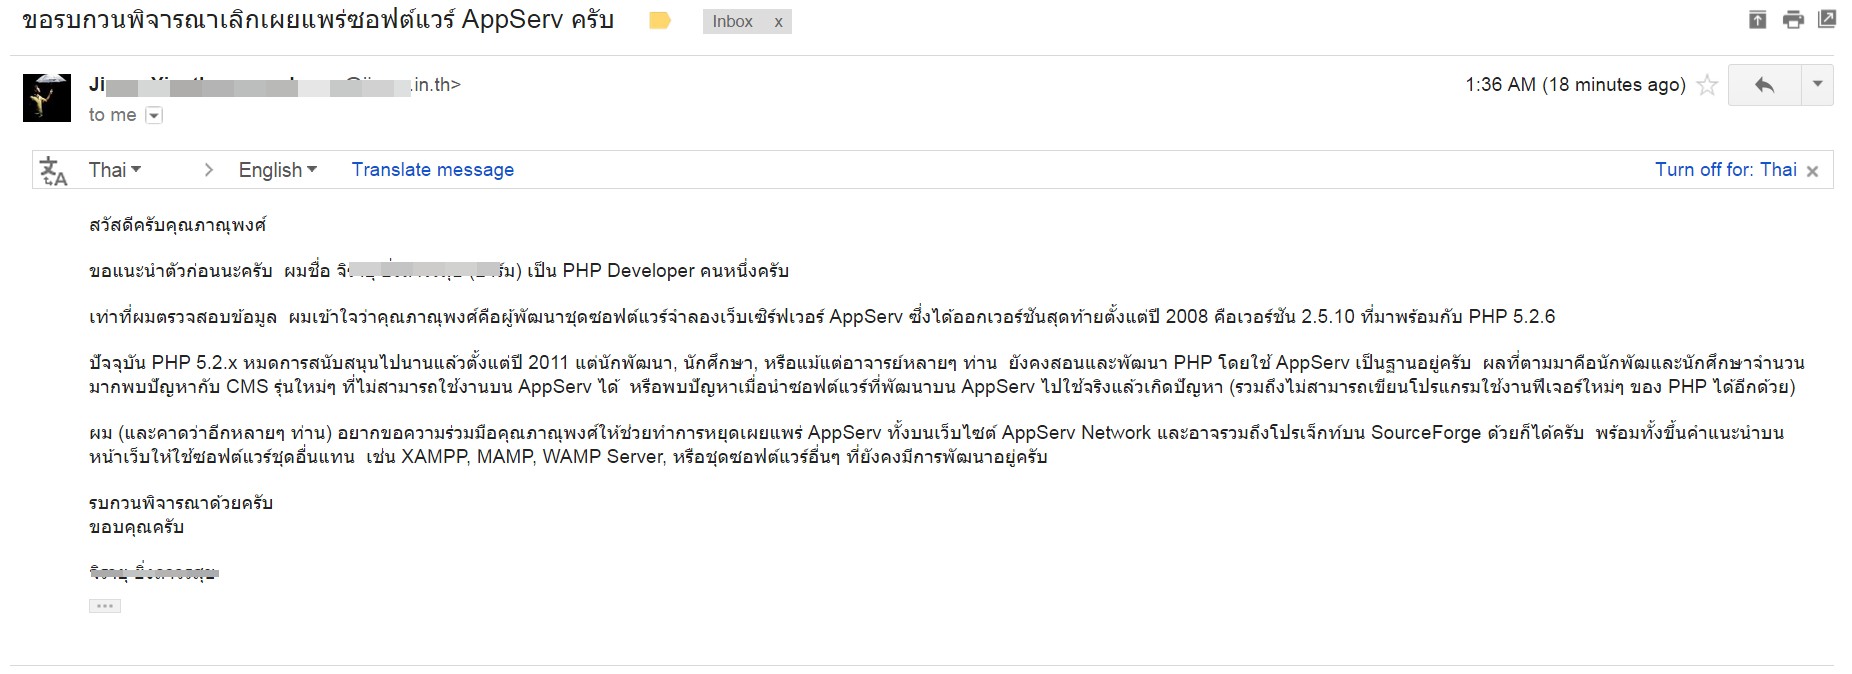
Task: Open the Thai source language dropdown
Action: (x=115, y=170)
